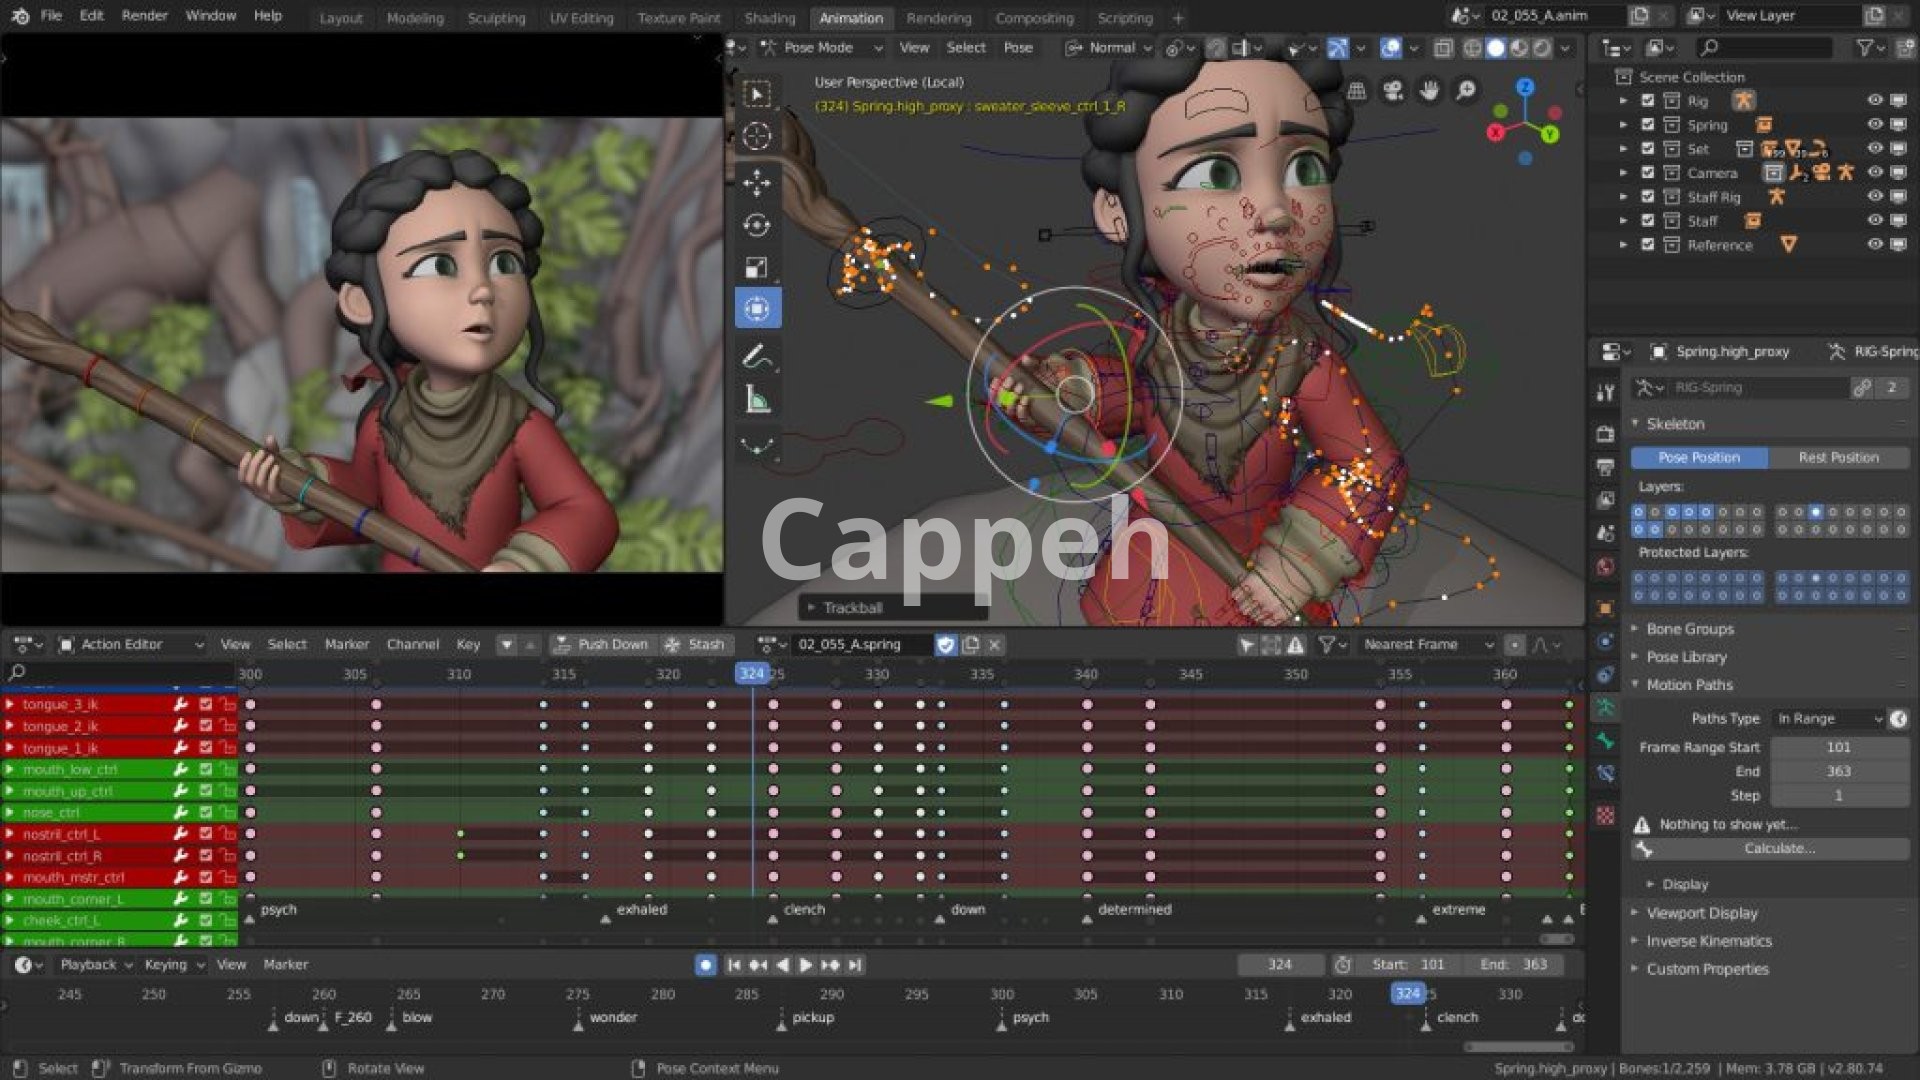This screenshot has height=1080, width=1920.
Task: Click the camera view navigation icon
Action: click(1392, 91)
